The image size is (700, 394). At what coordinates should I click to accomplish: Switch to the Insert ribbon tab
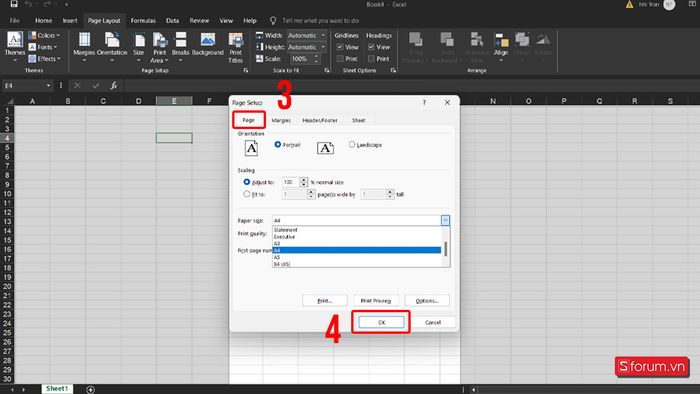(x=70, y=21)
